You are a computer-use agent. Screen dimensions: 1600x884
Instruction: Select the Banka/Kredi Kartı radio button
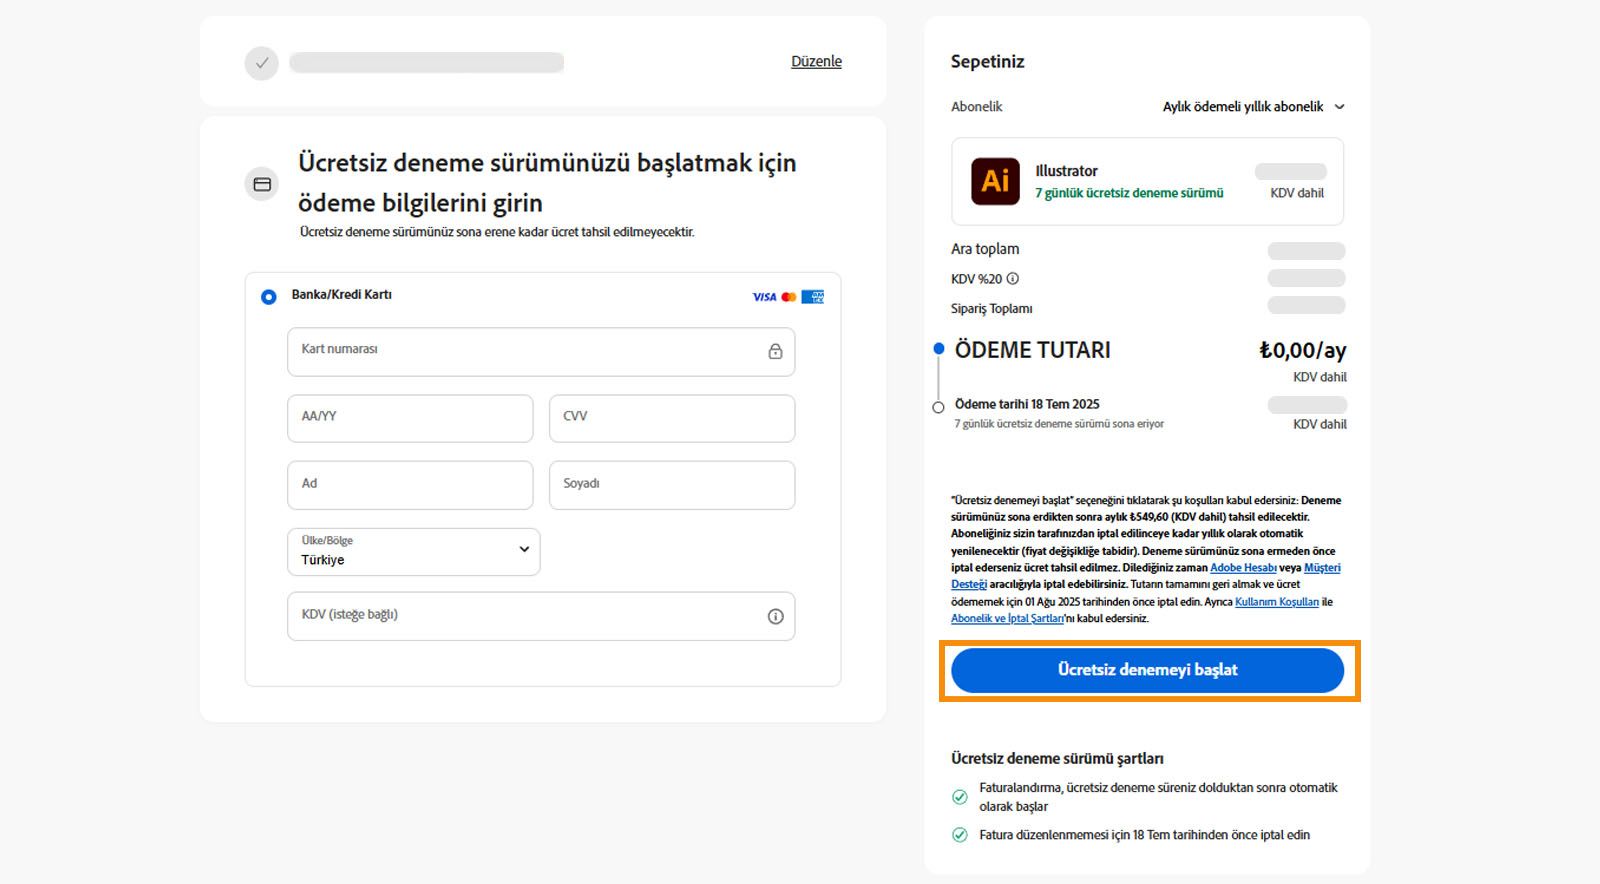point(268,297)
